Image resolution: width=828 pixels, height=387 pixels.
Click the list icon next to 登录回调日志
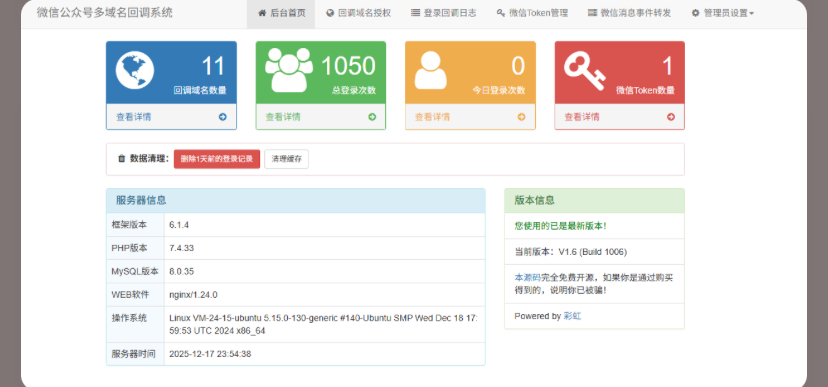click(x=416, y=13)
